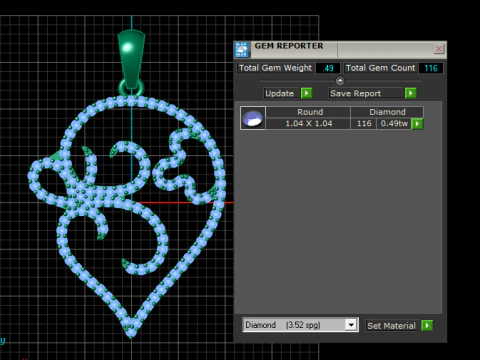Click the green arrow next to Save Report
The width and height of the screenshot is (480, 360).
point(411,93)
